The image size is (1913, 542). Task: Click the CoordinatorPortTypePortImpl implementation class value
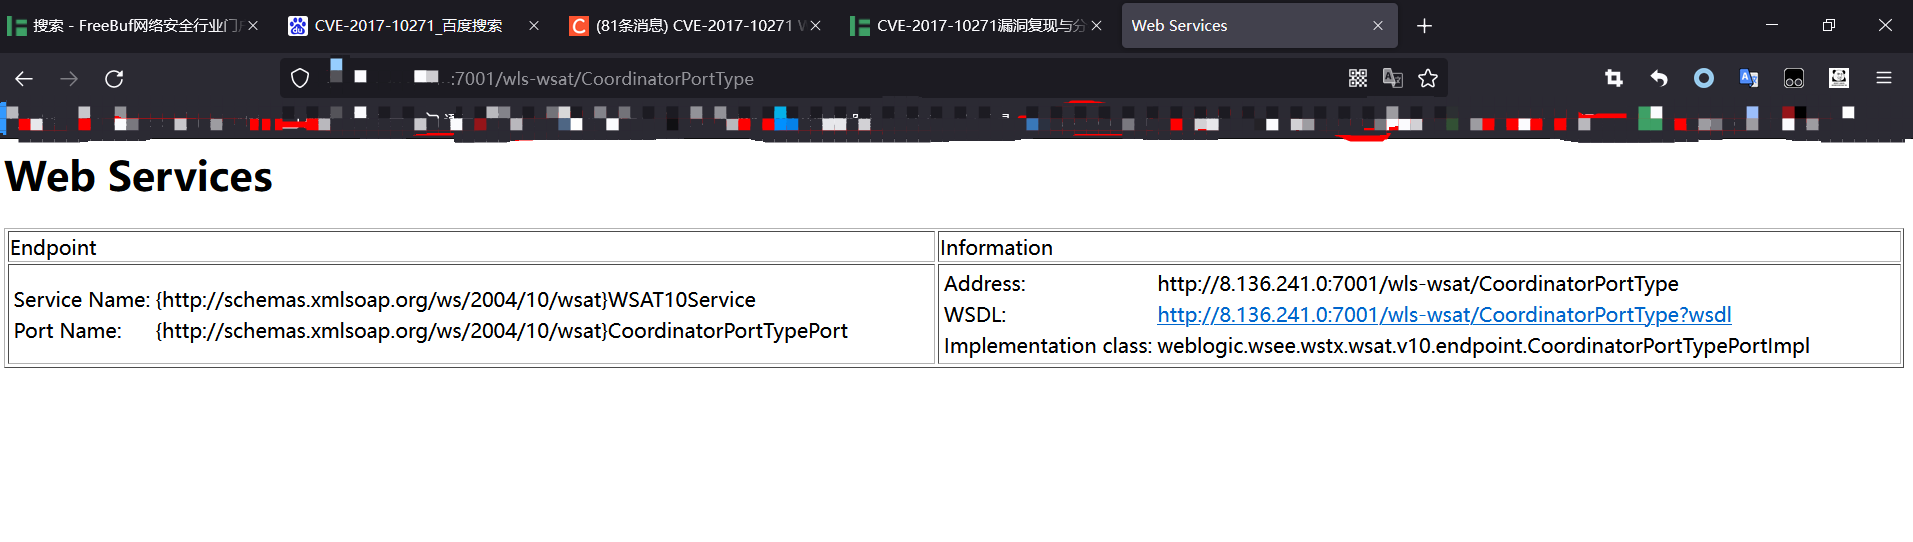pyautogui.click(x=1483, y=346)
